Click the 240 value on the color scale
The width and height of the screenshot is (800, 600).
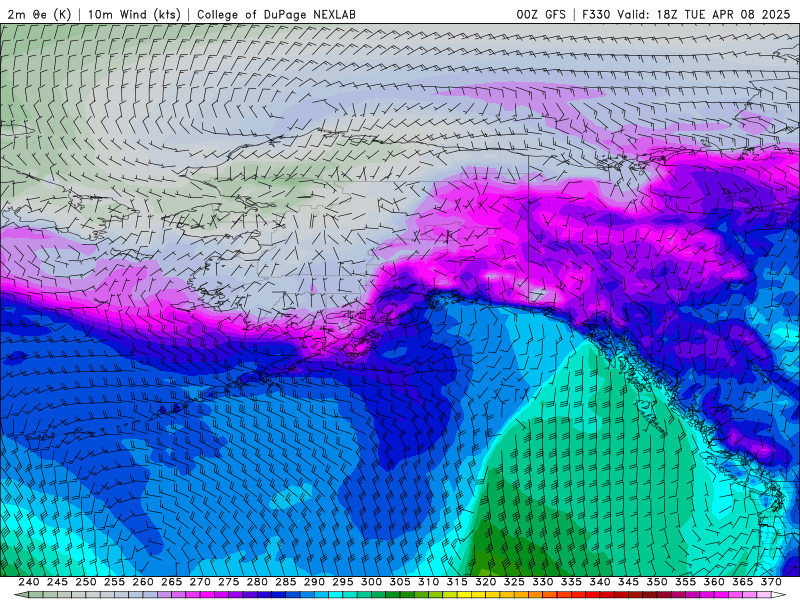(x=29, y=582)
